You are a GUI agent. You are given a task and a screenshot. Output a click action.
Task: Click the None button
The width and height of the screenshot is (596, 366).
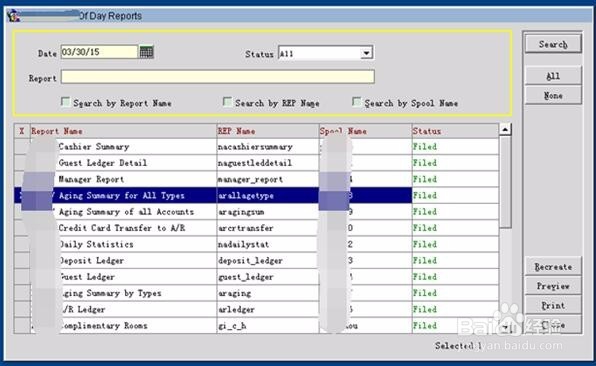tap(553, 95)
